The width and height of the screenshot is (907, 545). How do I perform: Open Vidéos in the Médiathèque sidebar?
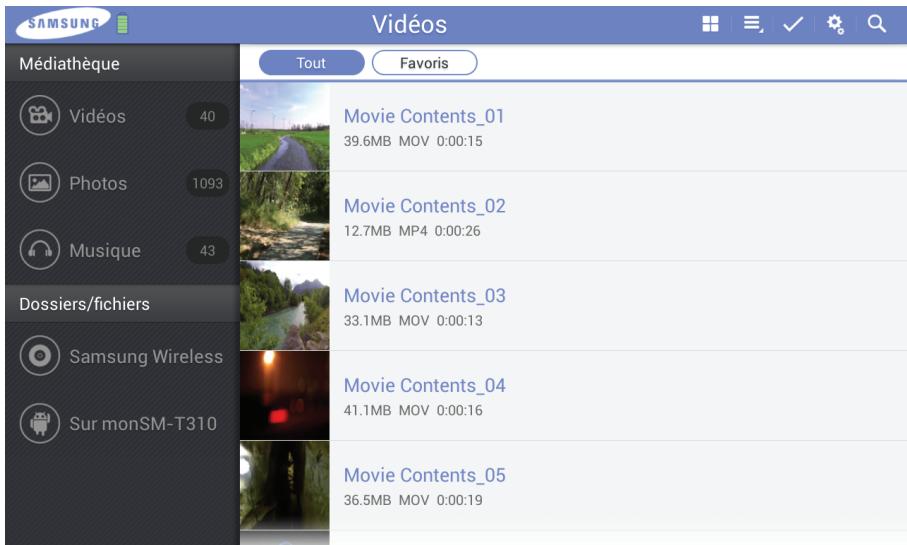(123, 116)
